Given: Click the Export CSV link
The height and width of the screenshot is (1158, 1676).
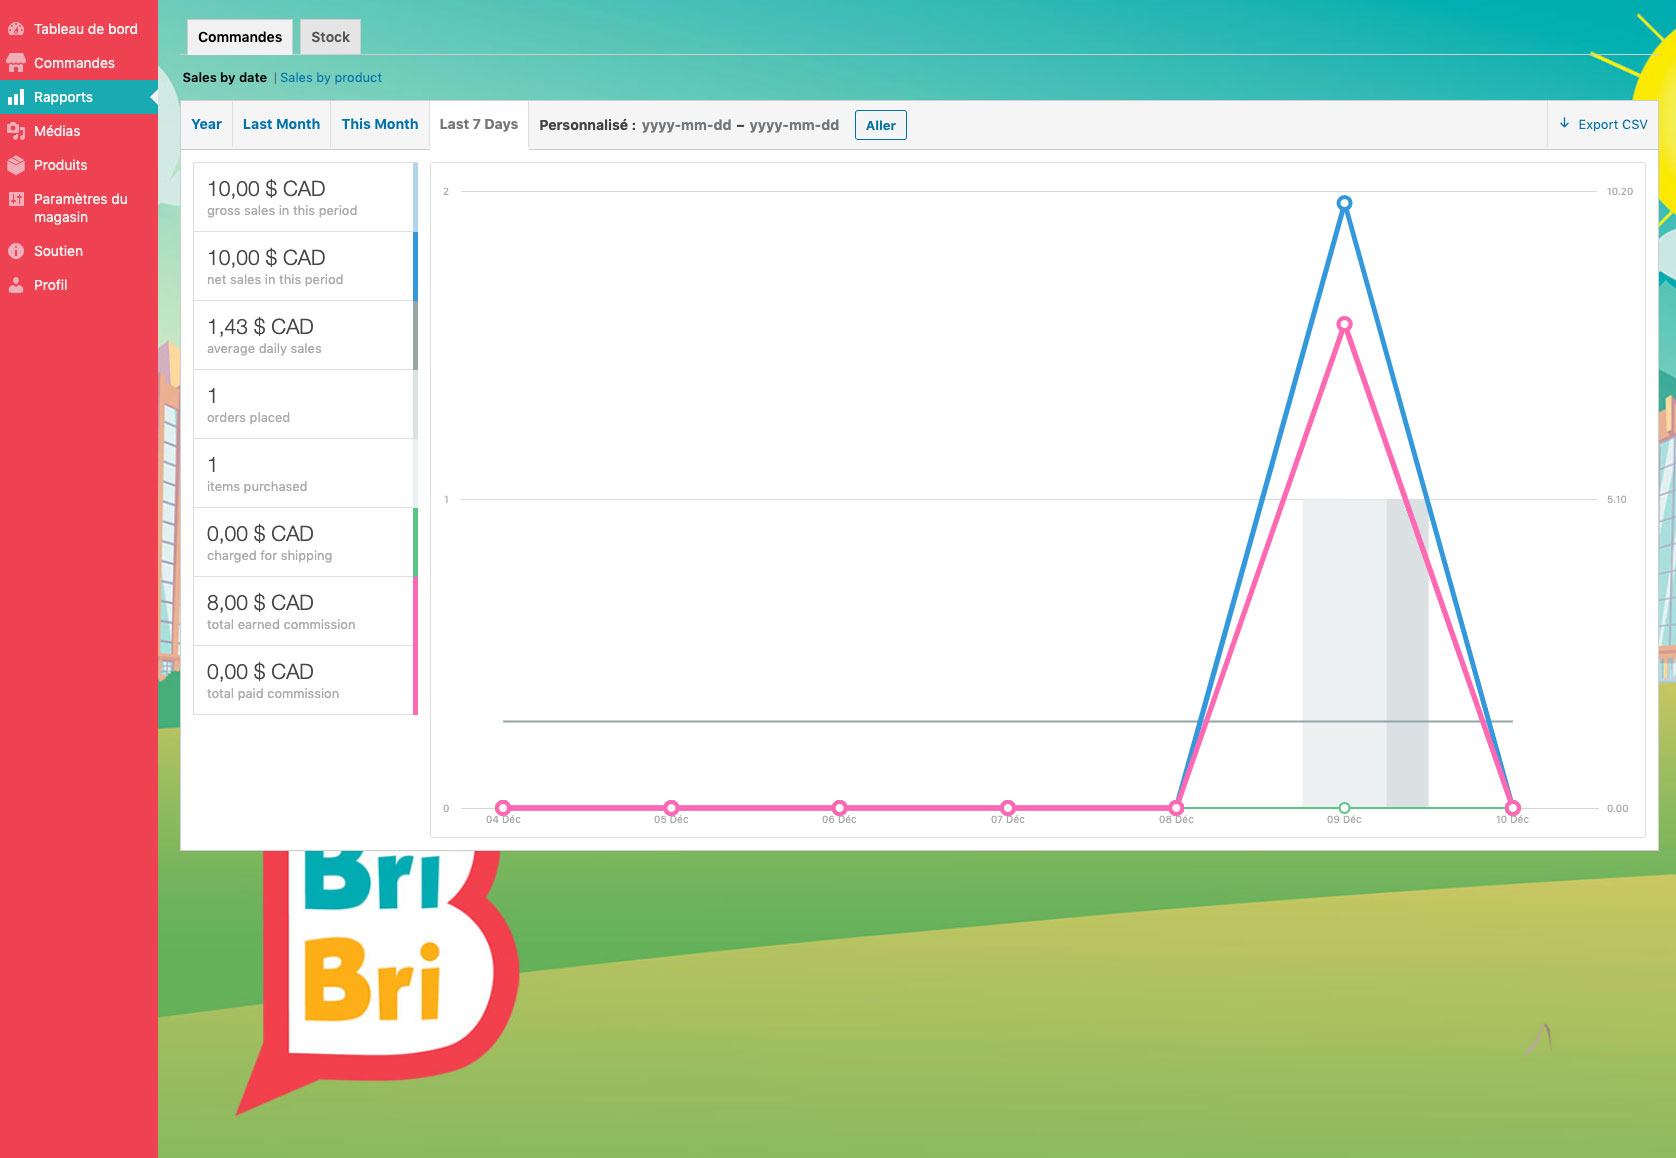Looking at the screenshot, I should 1603,124.
